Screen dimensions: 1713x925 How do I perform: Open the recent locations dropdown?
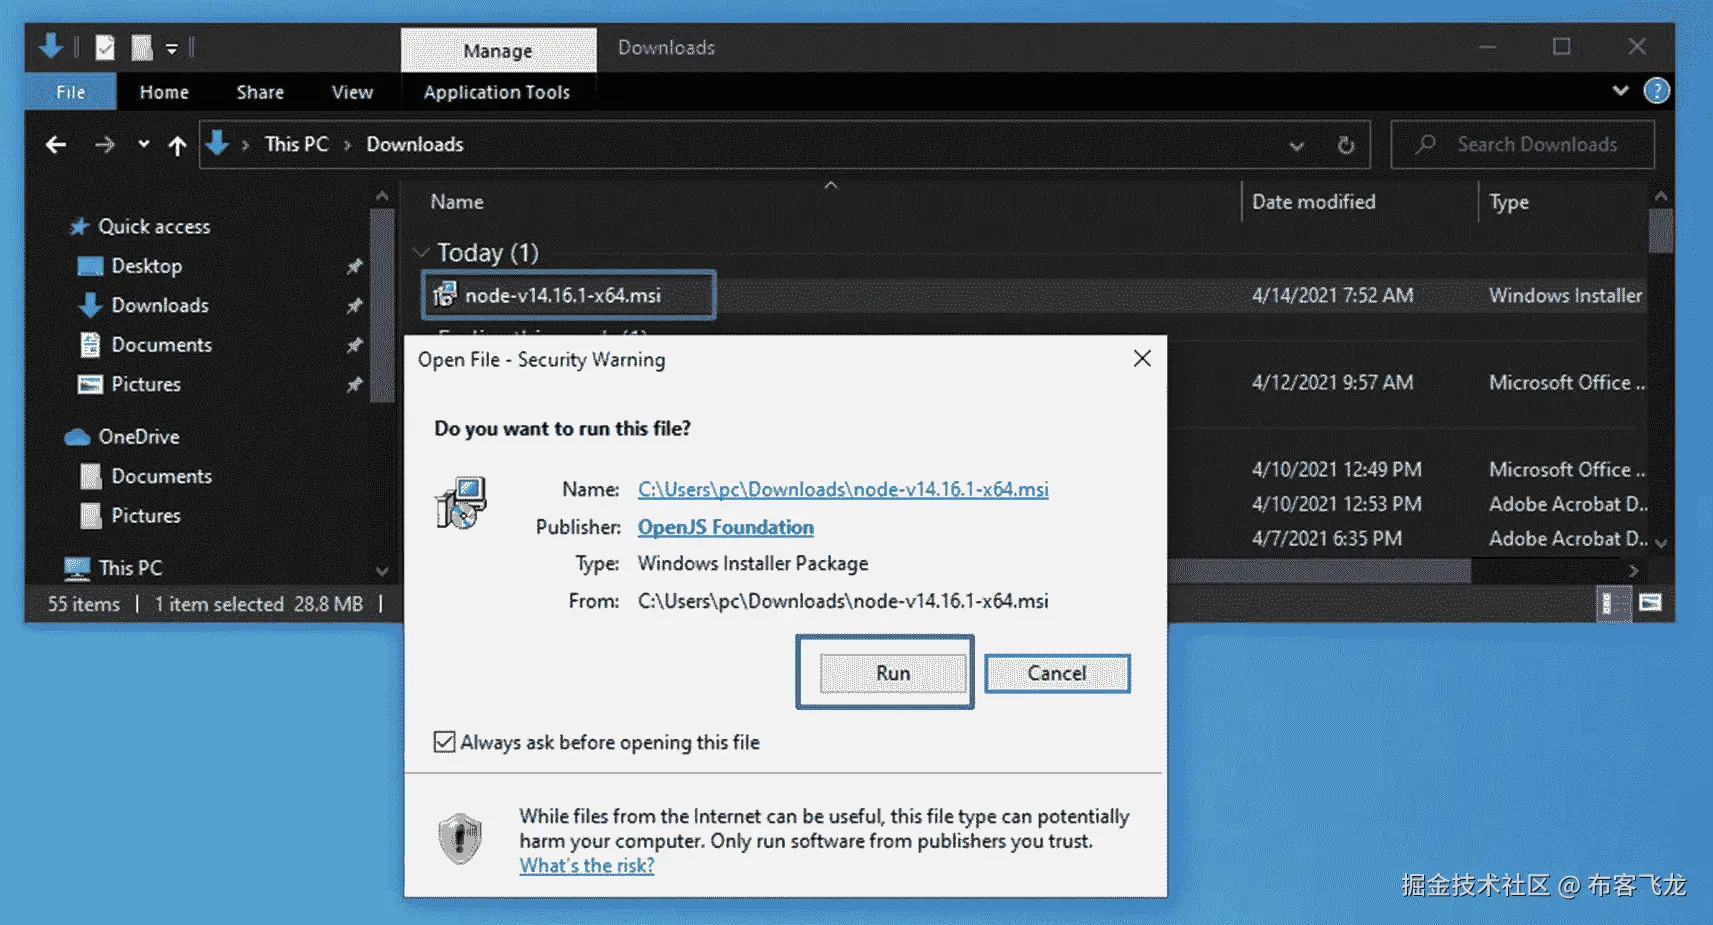(144, 145)
